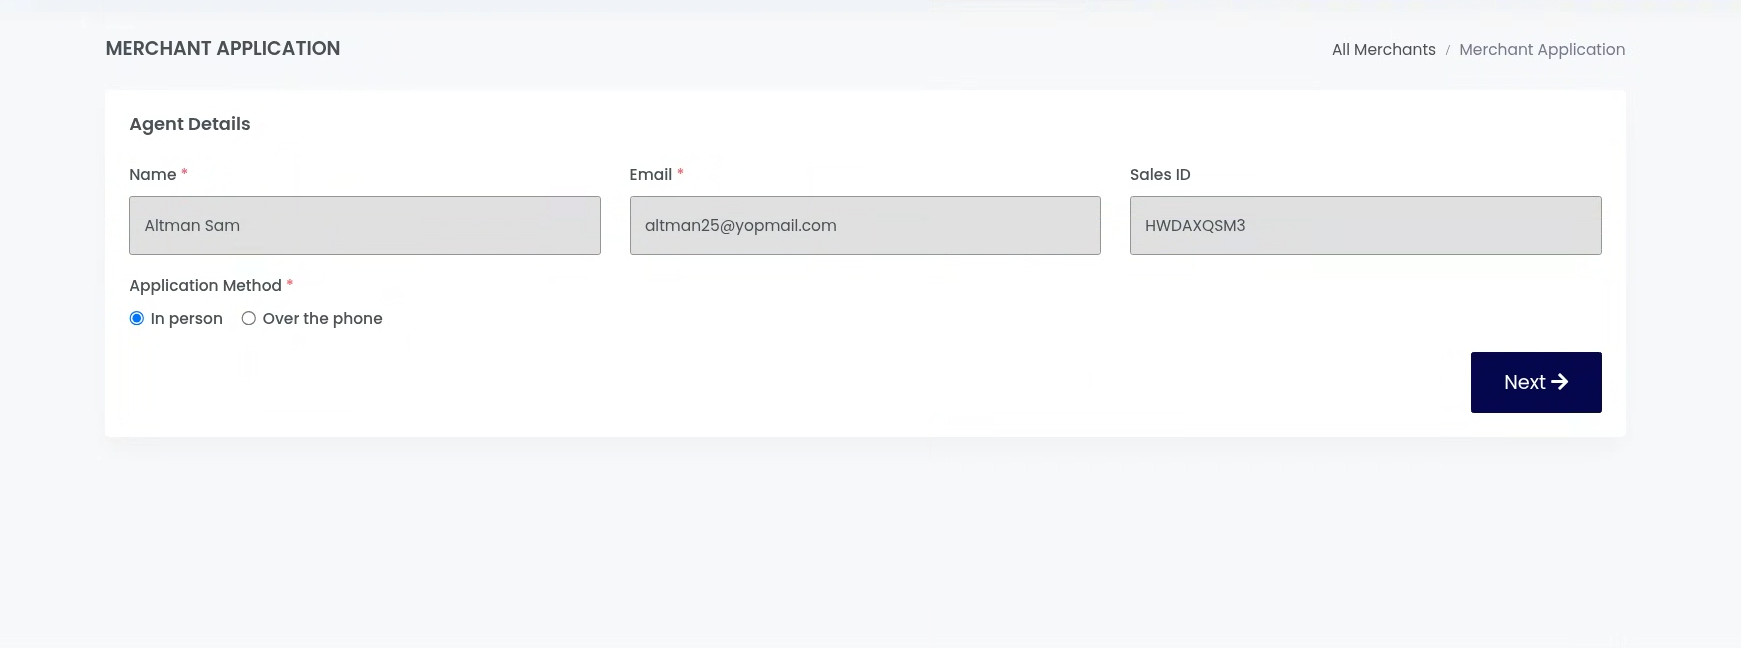
Task: Click the red asterisk beside Email
Action: [680, 173]
